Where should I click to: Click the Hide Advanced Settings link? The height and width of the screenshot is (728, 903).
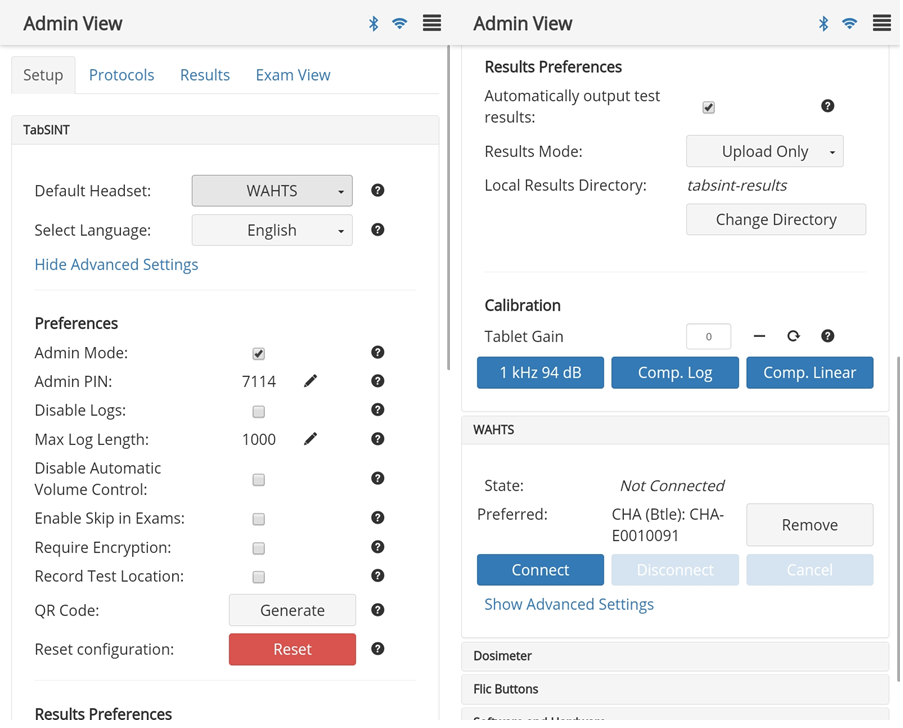tap(116, 264)
